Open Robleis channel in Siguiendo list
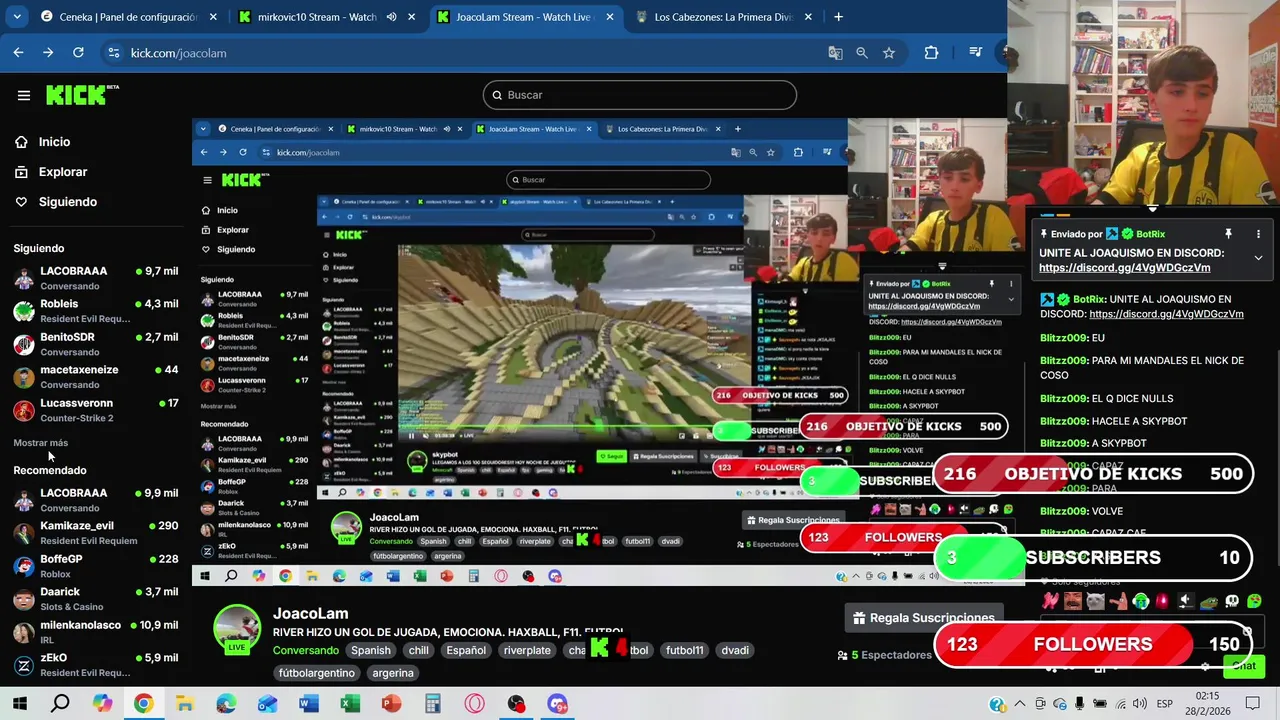Image resolution: width=1280 pixels, height=720 pixels. click(96, 310)
